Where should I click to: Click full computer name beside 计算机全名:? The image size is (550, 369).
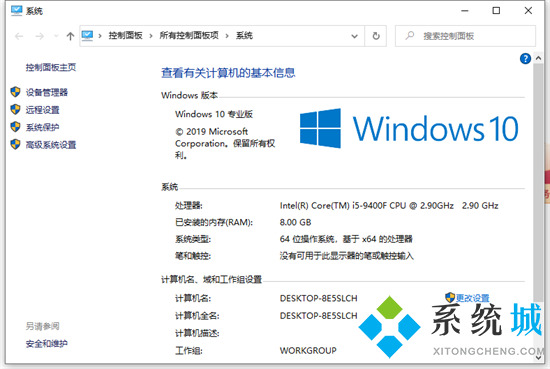pyautogui.click(x=318, y=316)
